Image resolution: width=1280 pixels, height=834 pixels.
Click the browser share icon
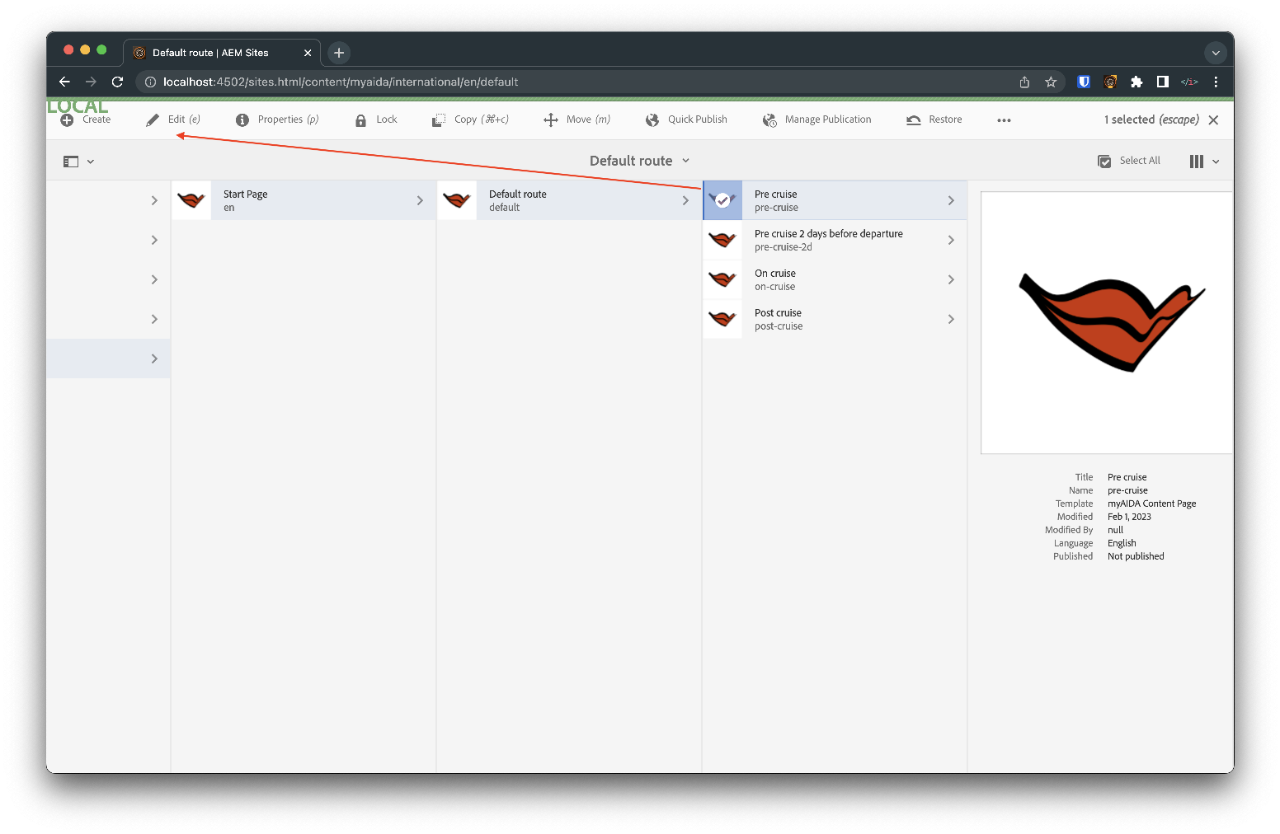tap(1024, 82)
